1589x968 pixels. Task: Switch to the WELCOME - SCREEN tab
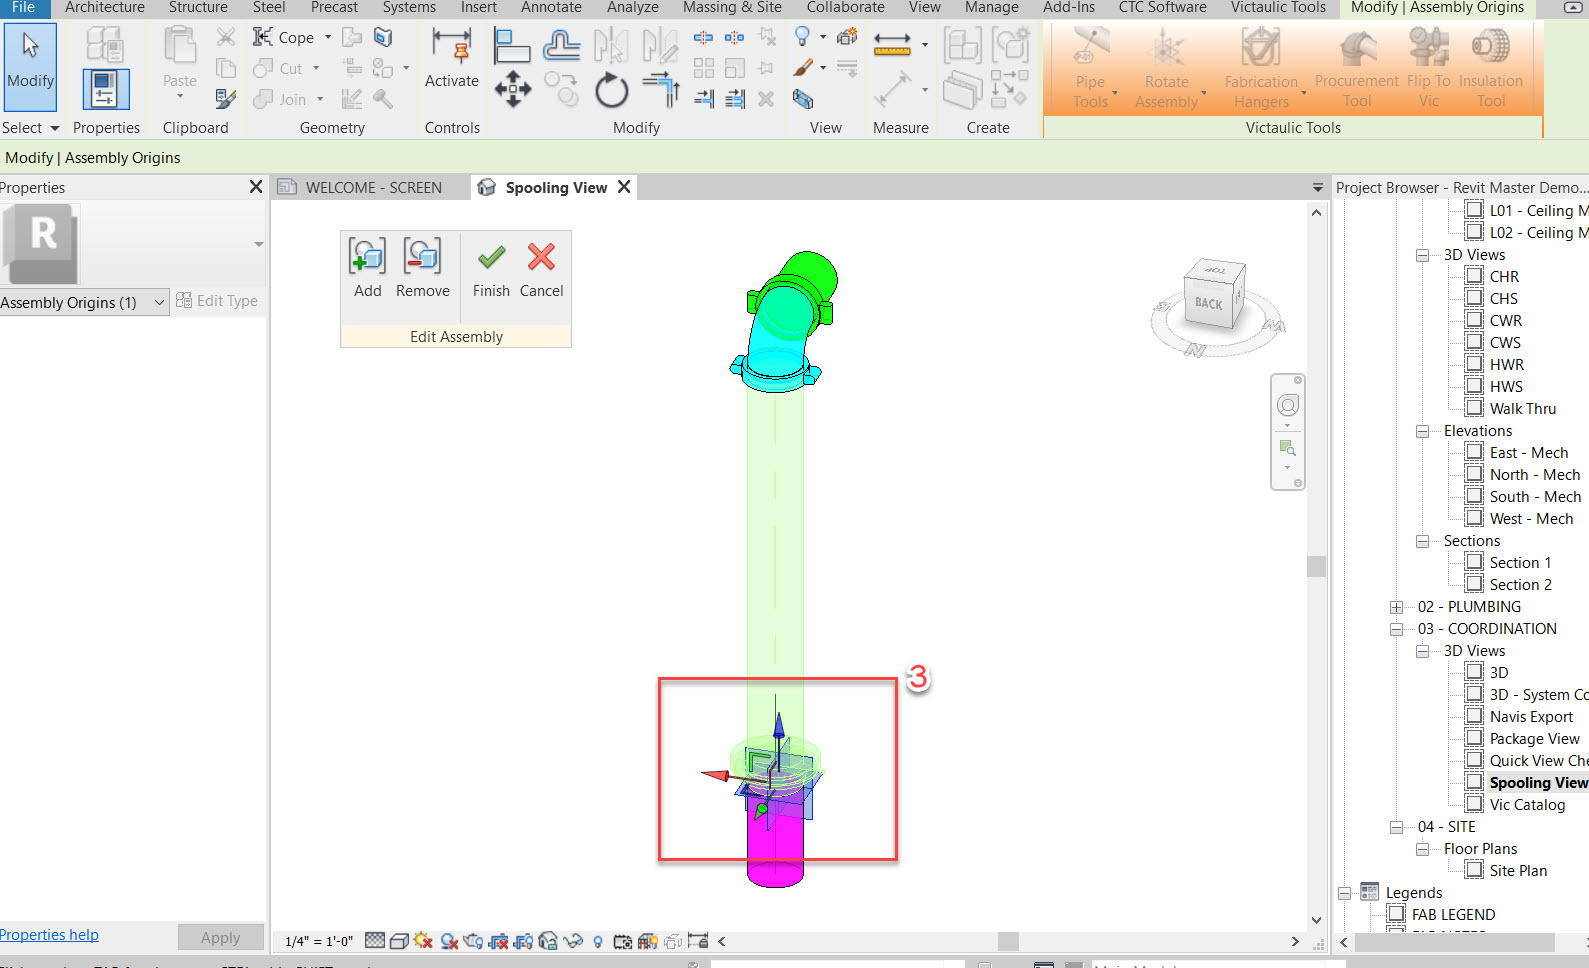coord(372,187)
